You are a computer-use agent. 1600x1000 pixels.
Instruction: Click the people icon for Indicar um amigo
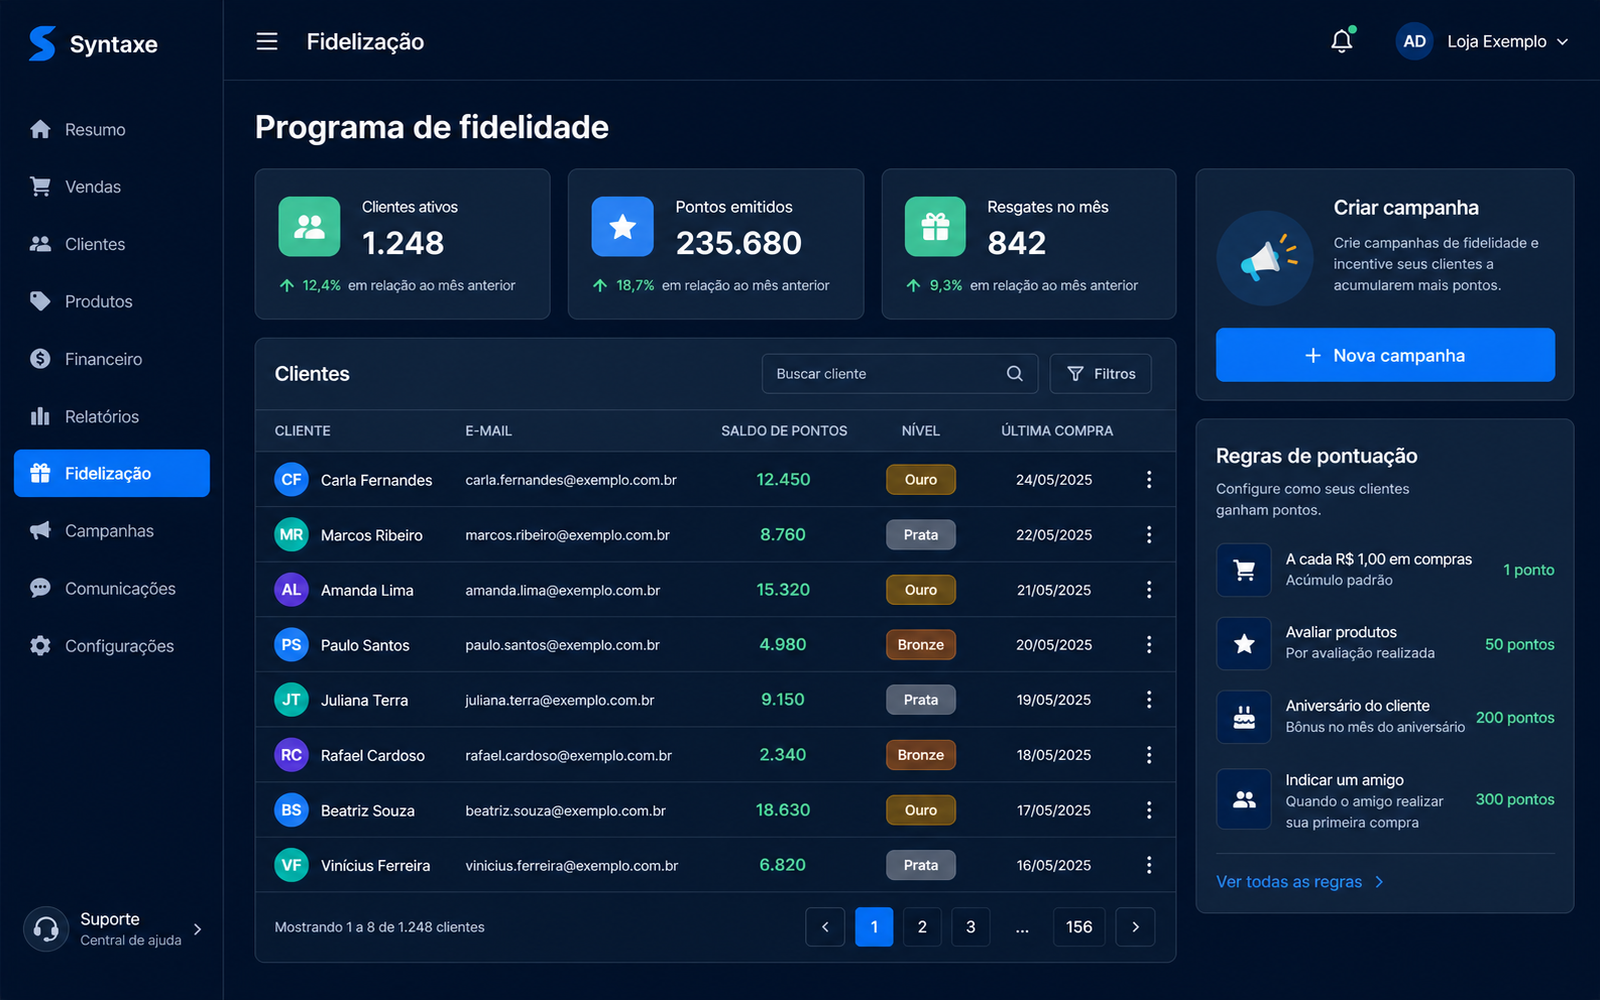click(1244, 799)
